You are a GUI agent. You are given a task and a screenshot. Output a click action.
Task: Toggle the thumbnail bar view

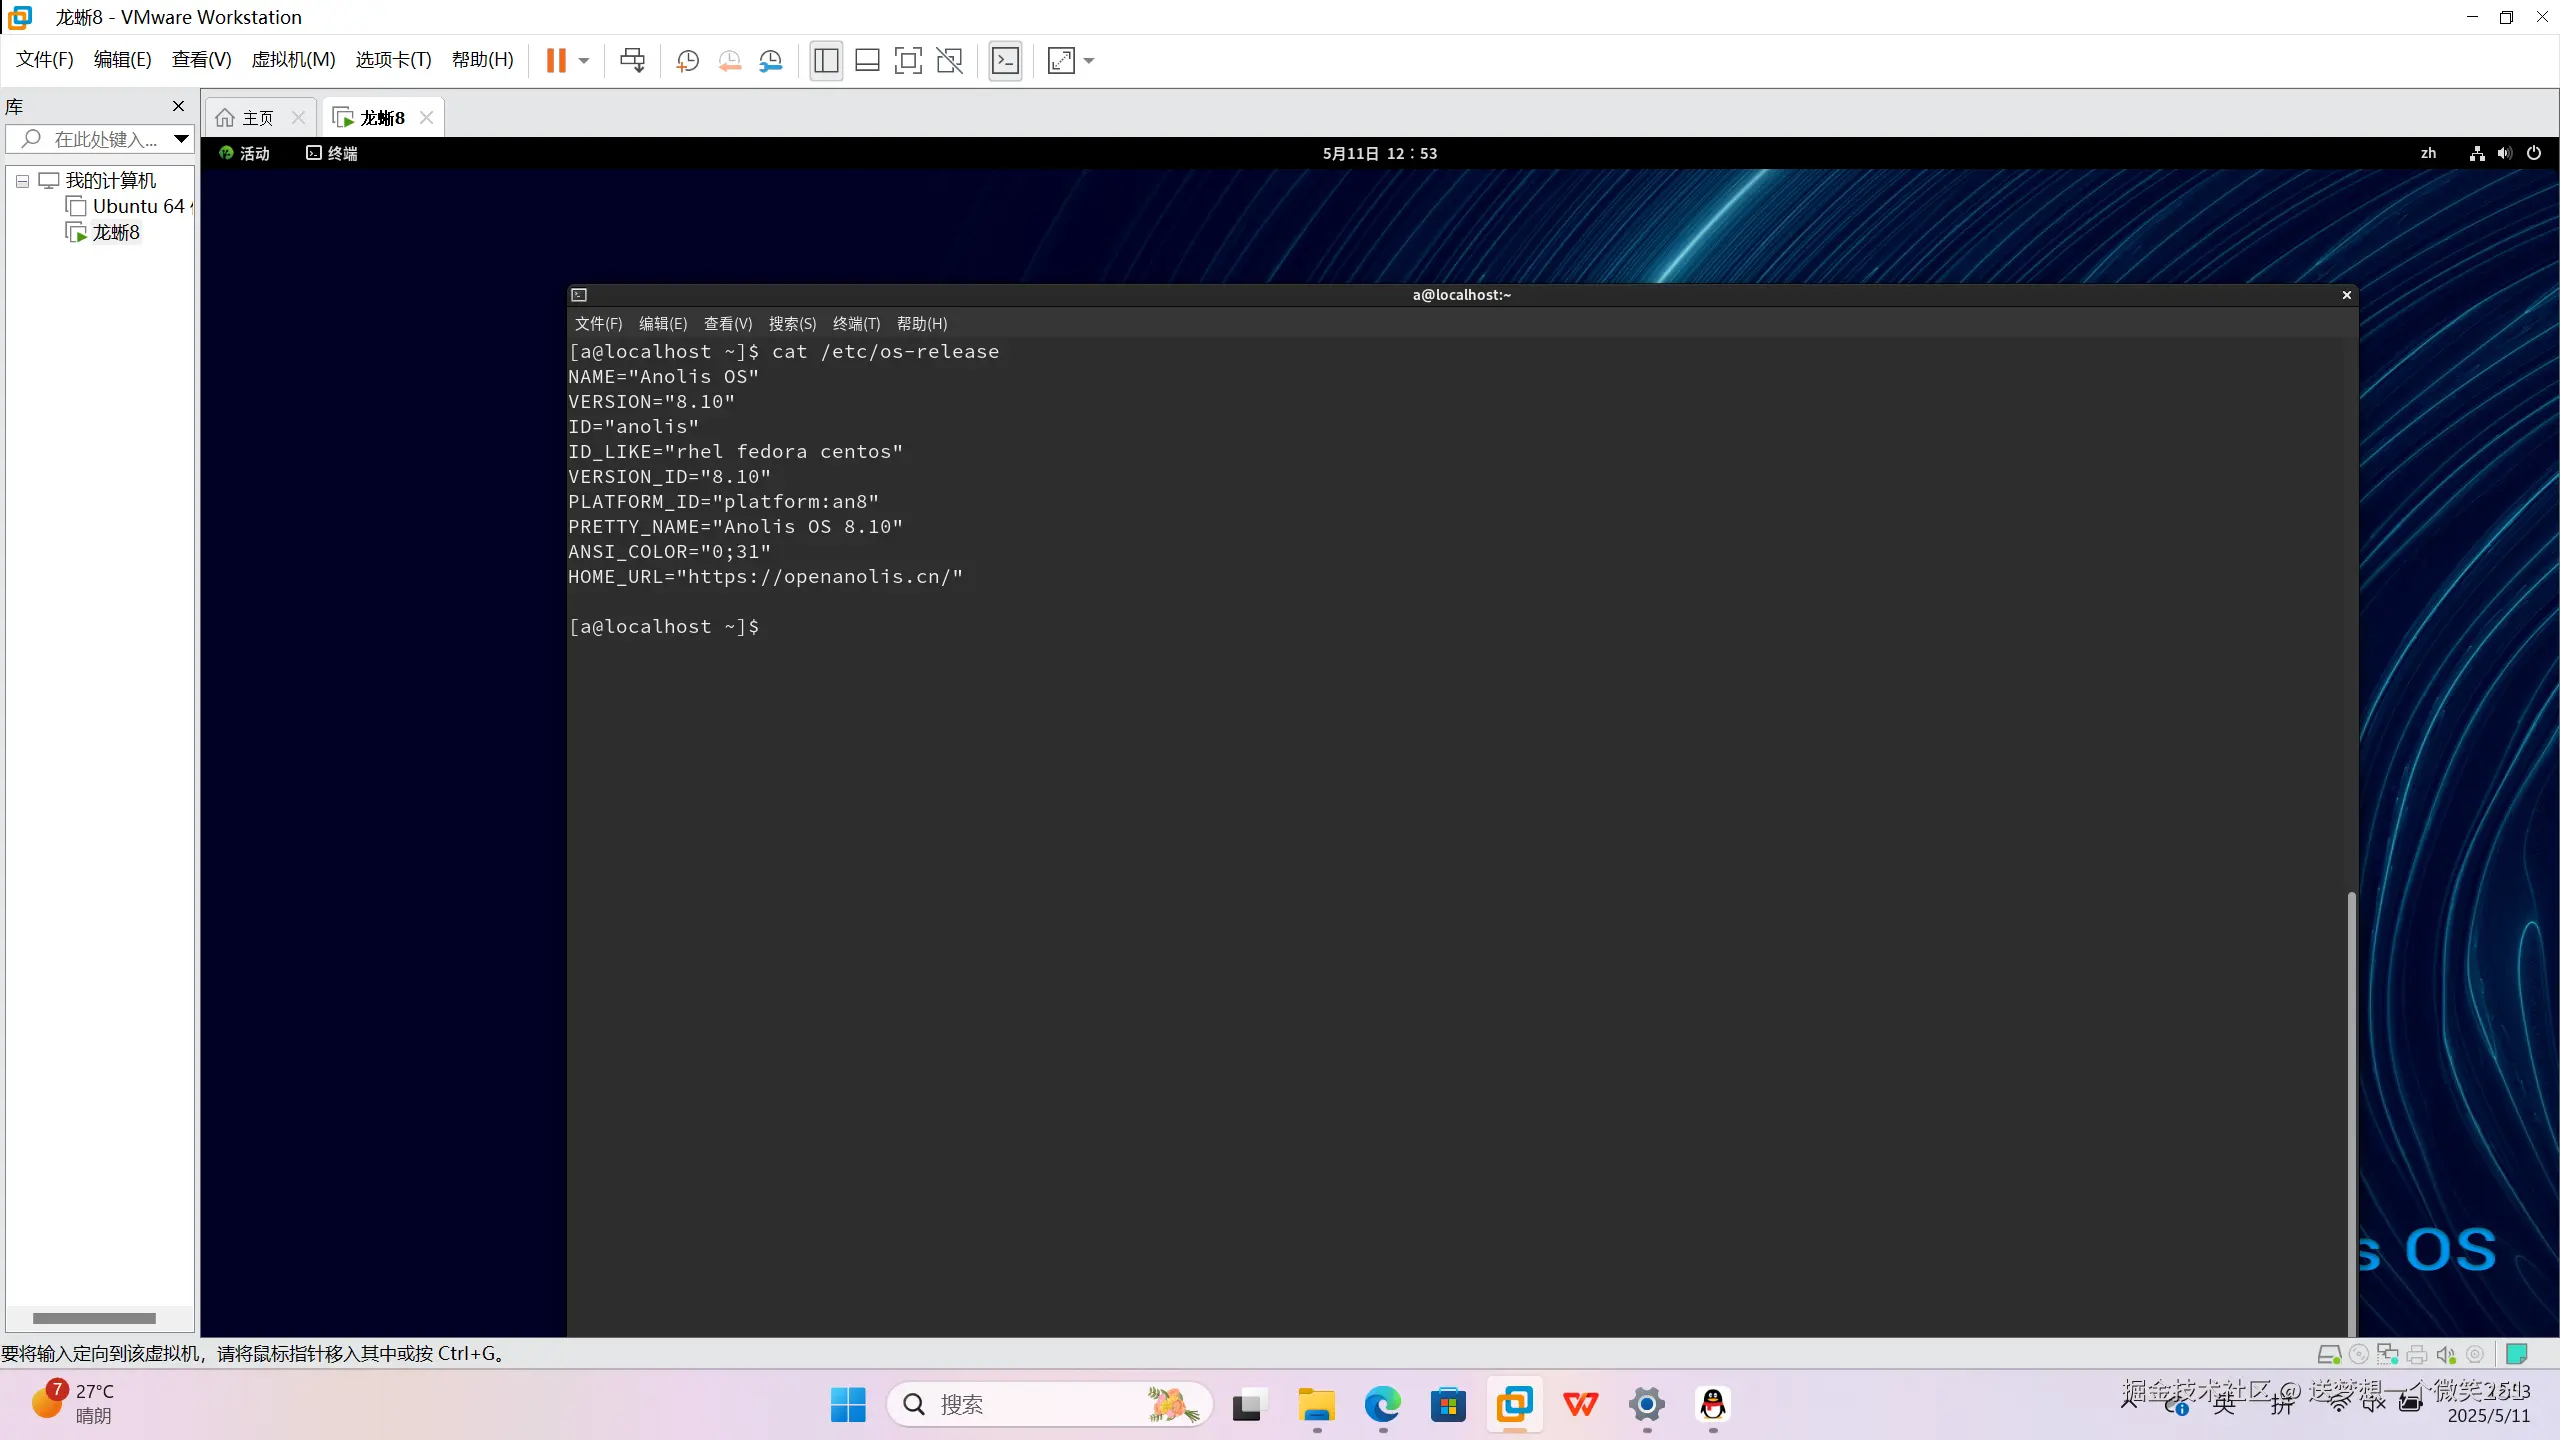click(x=867, y=61)
